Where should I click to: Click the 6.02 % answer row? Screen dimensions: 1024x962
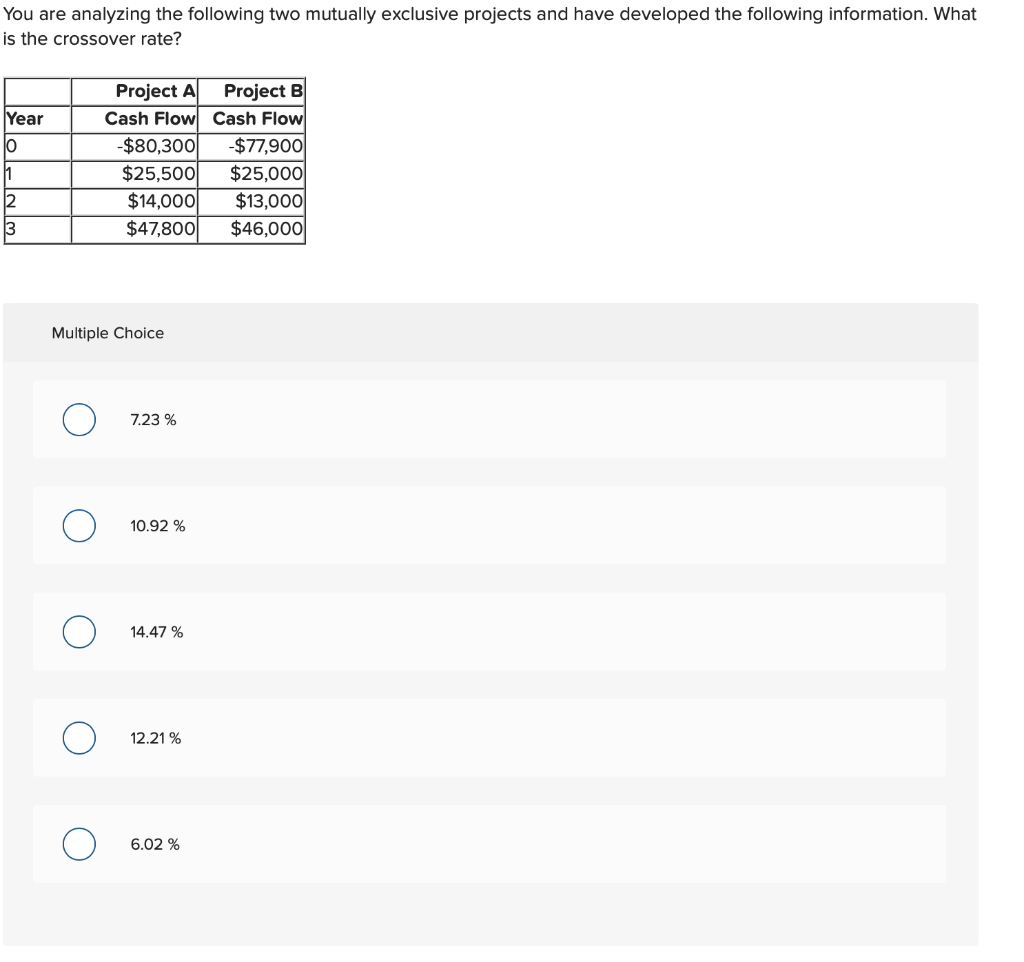click(490, 844)
